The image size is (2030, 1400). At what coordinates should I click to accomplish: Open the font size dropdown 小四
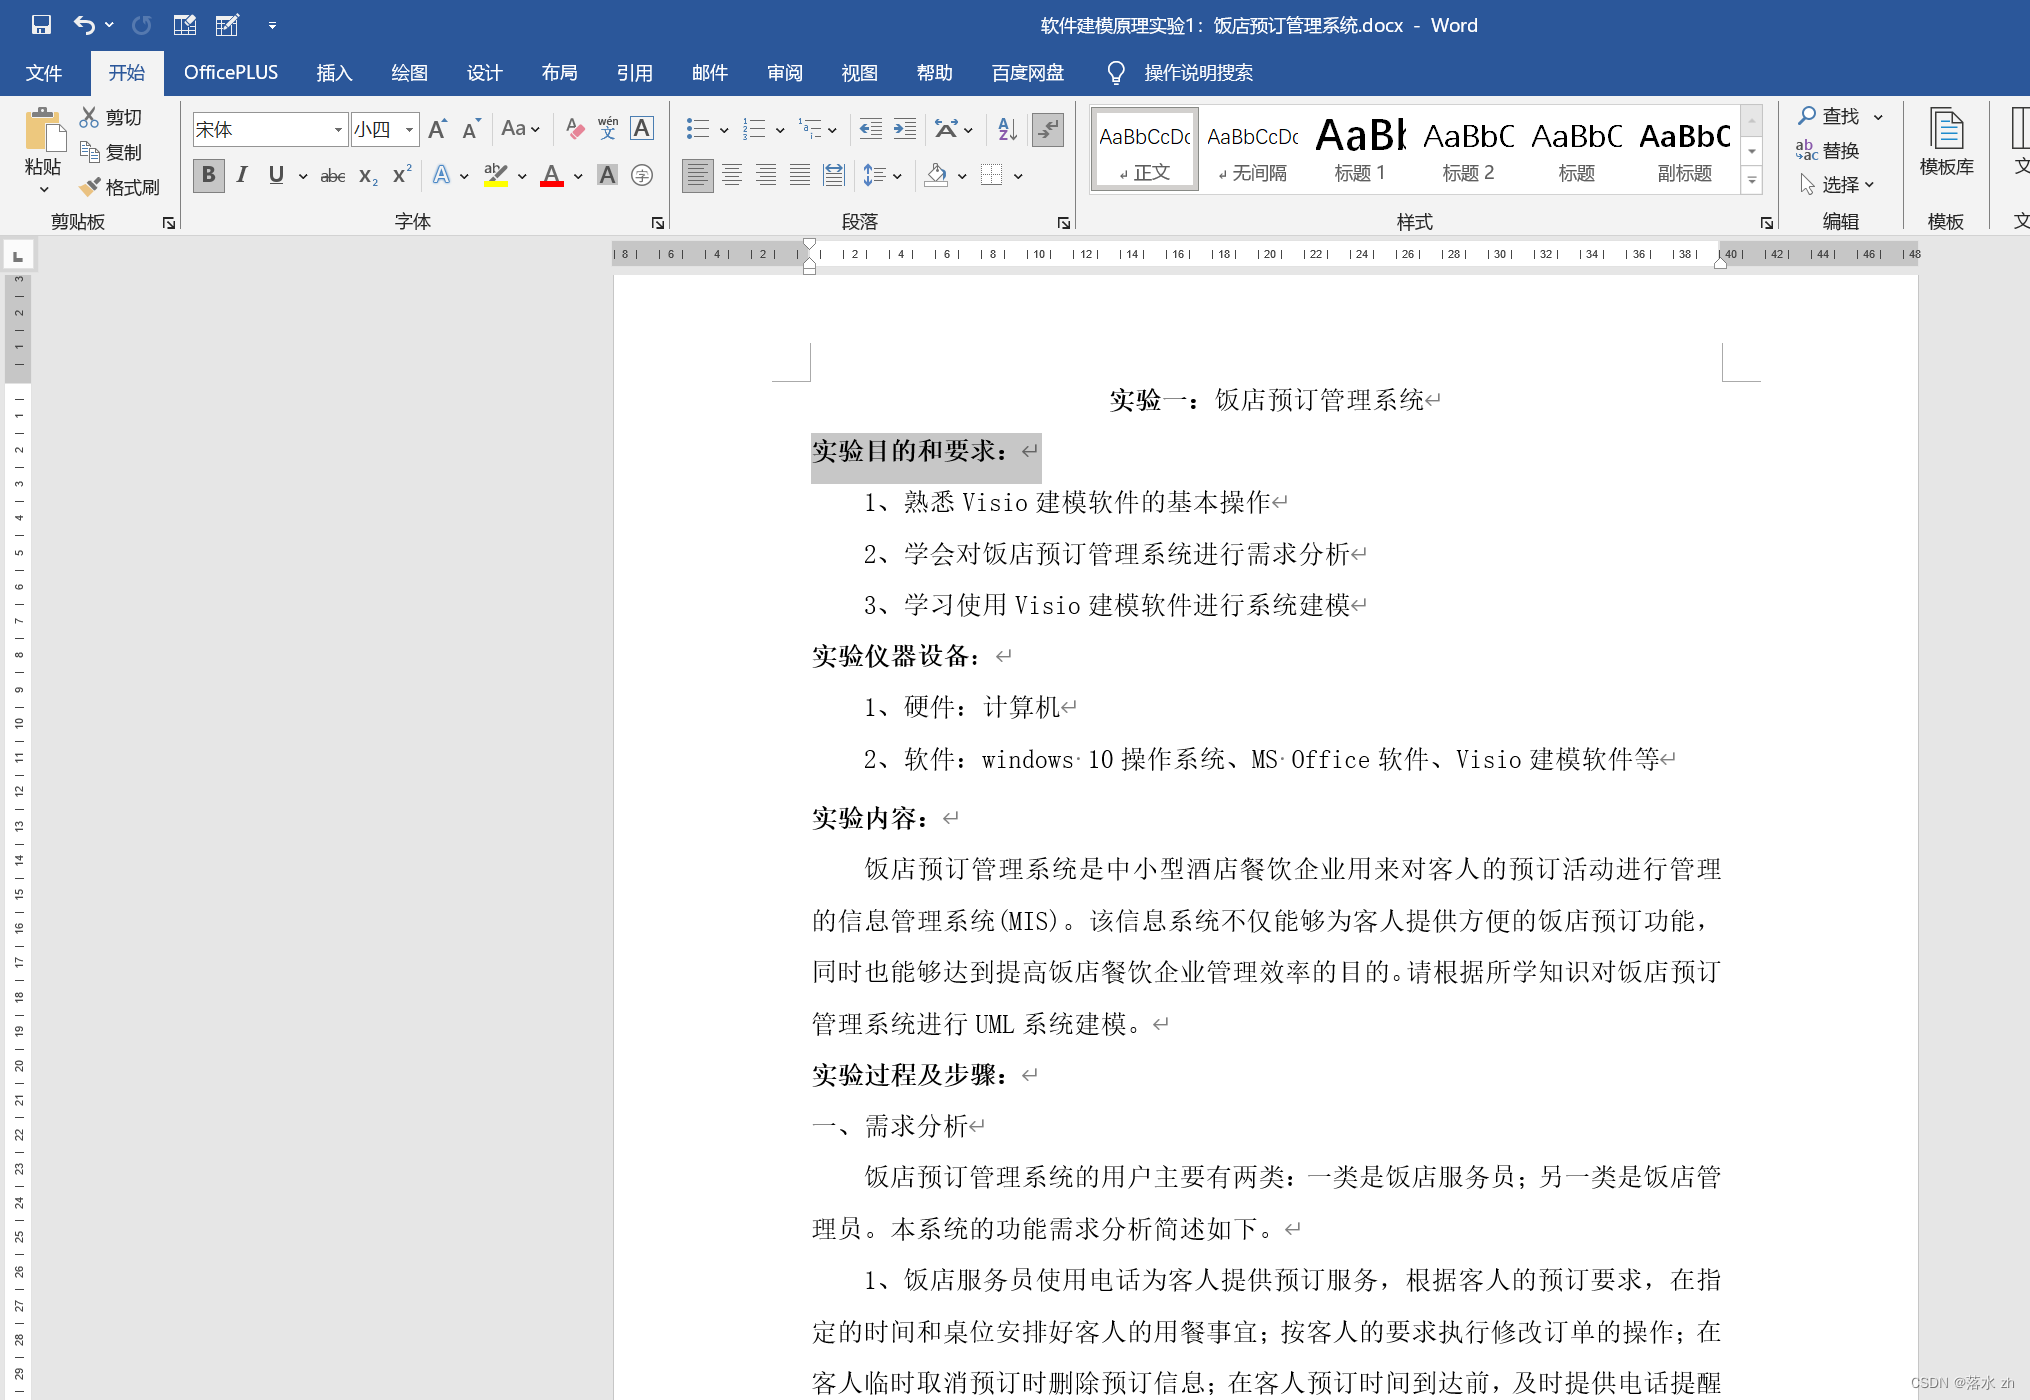point(409,130)
